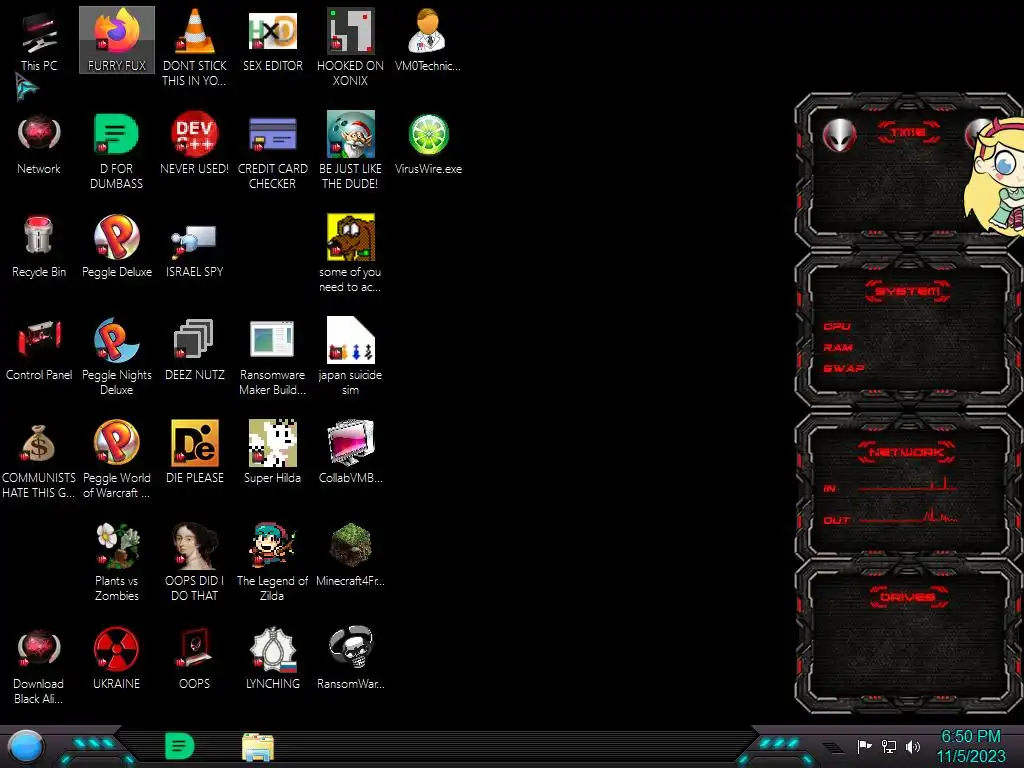
Task: Open the RansomWar skull headphones shortcut
Action: [350, 659]
